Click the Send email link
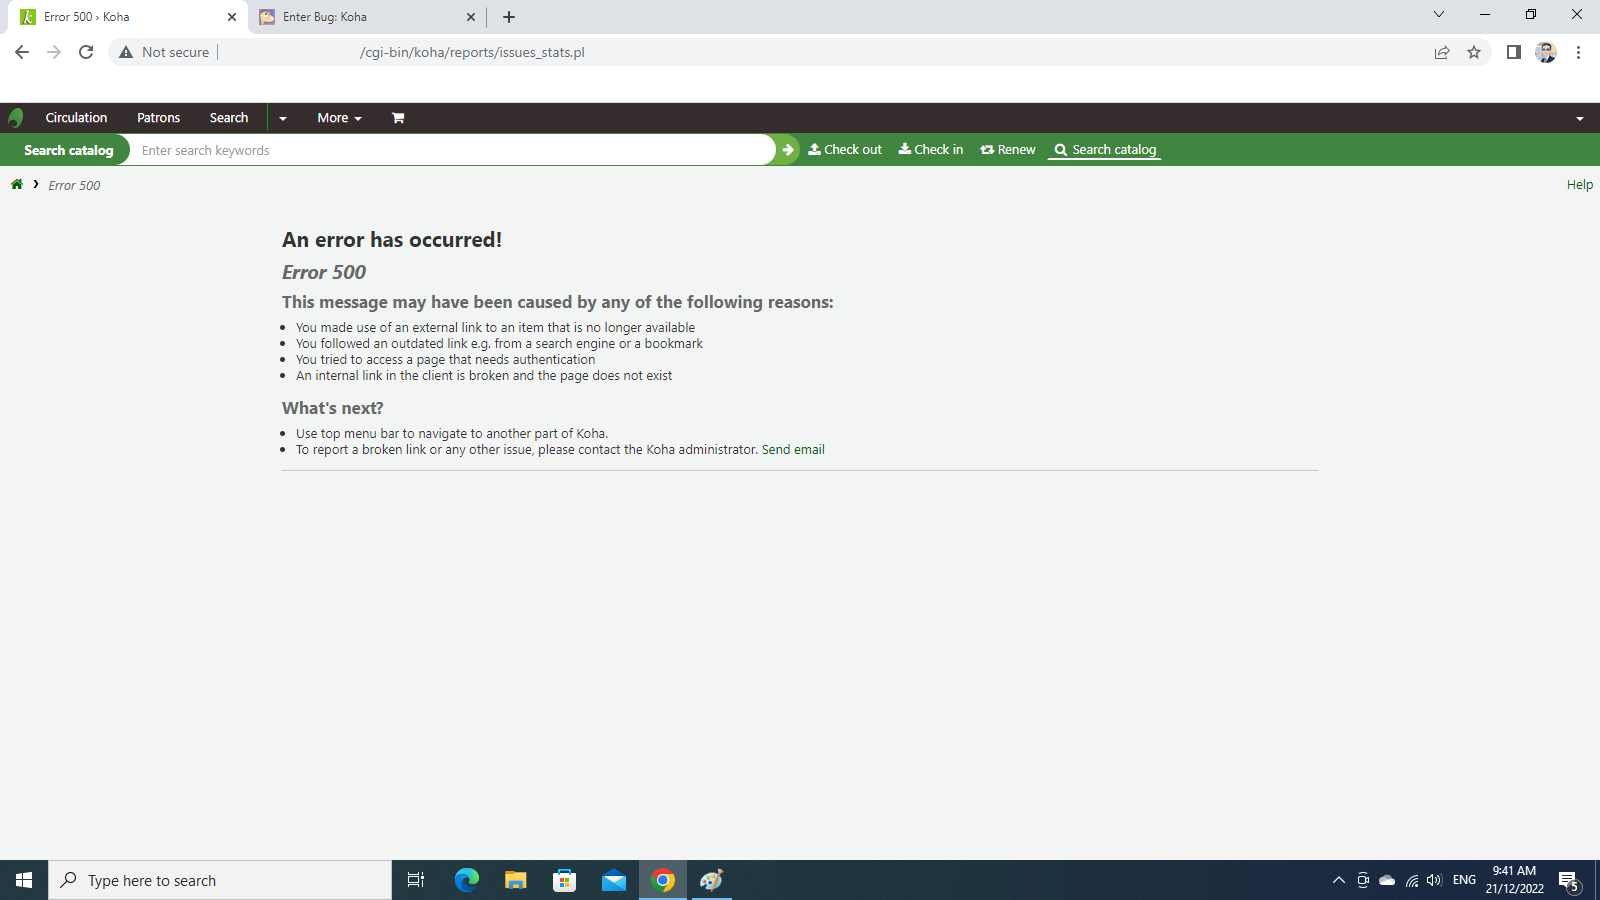1600x900 pixels. [793, 450]
